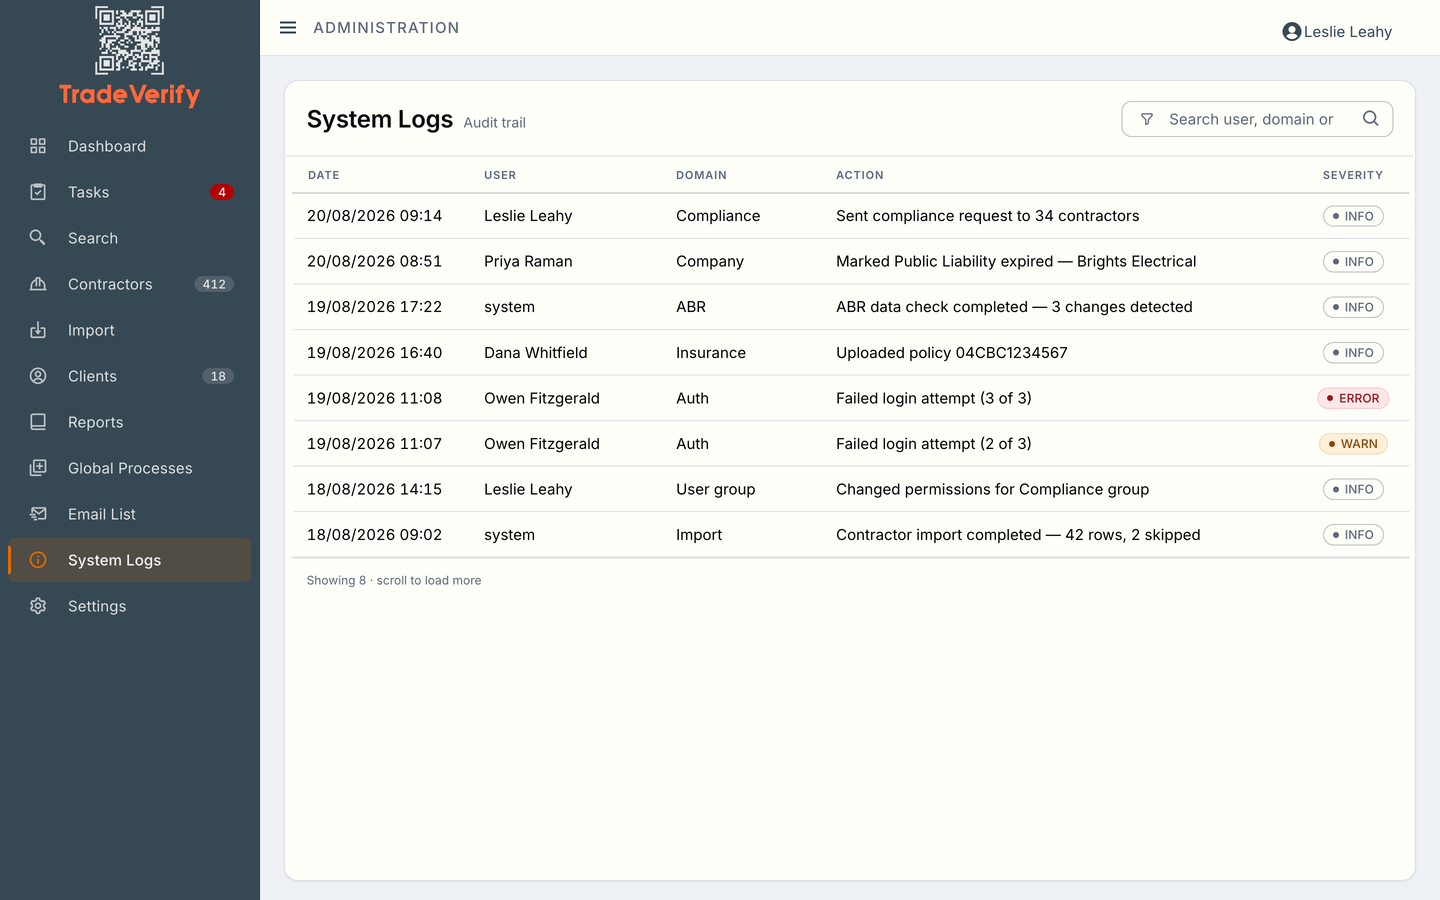This screenshot has width=1440, height=900.
Task: Click 'Failed login attempt (3 of 3)'
Action: coord(934,398)
